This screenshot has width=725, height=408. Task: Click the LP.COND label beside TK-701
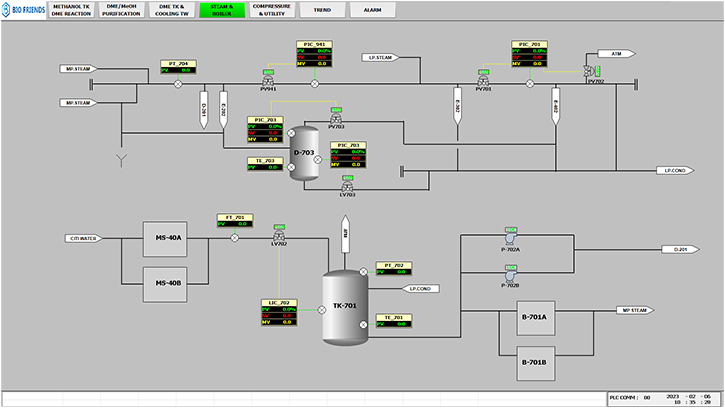[x=419, y=289]
